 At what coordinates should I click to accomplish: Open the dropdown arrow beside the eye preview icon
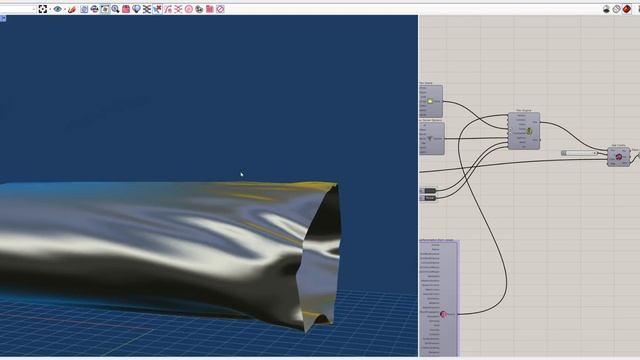coord(65,9)
